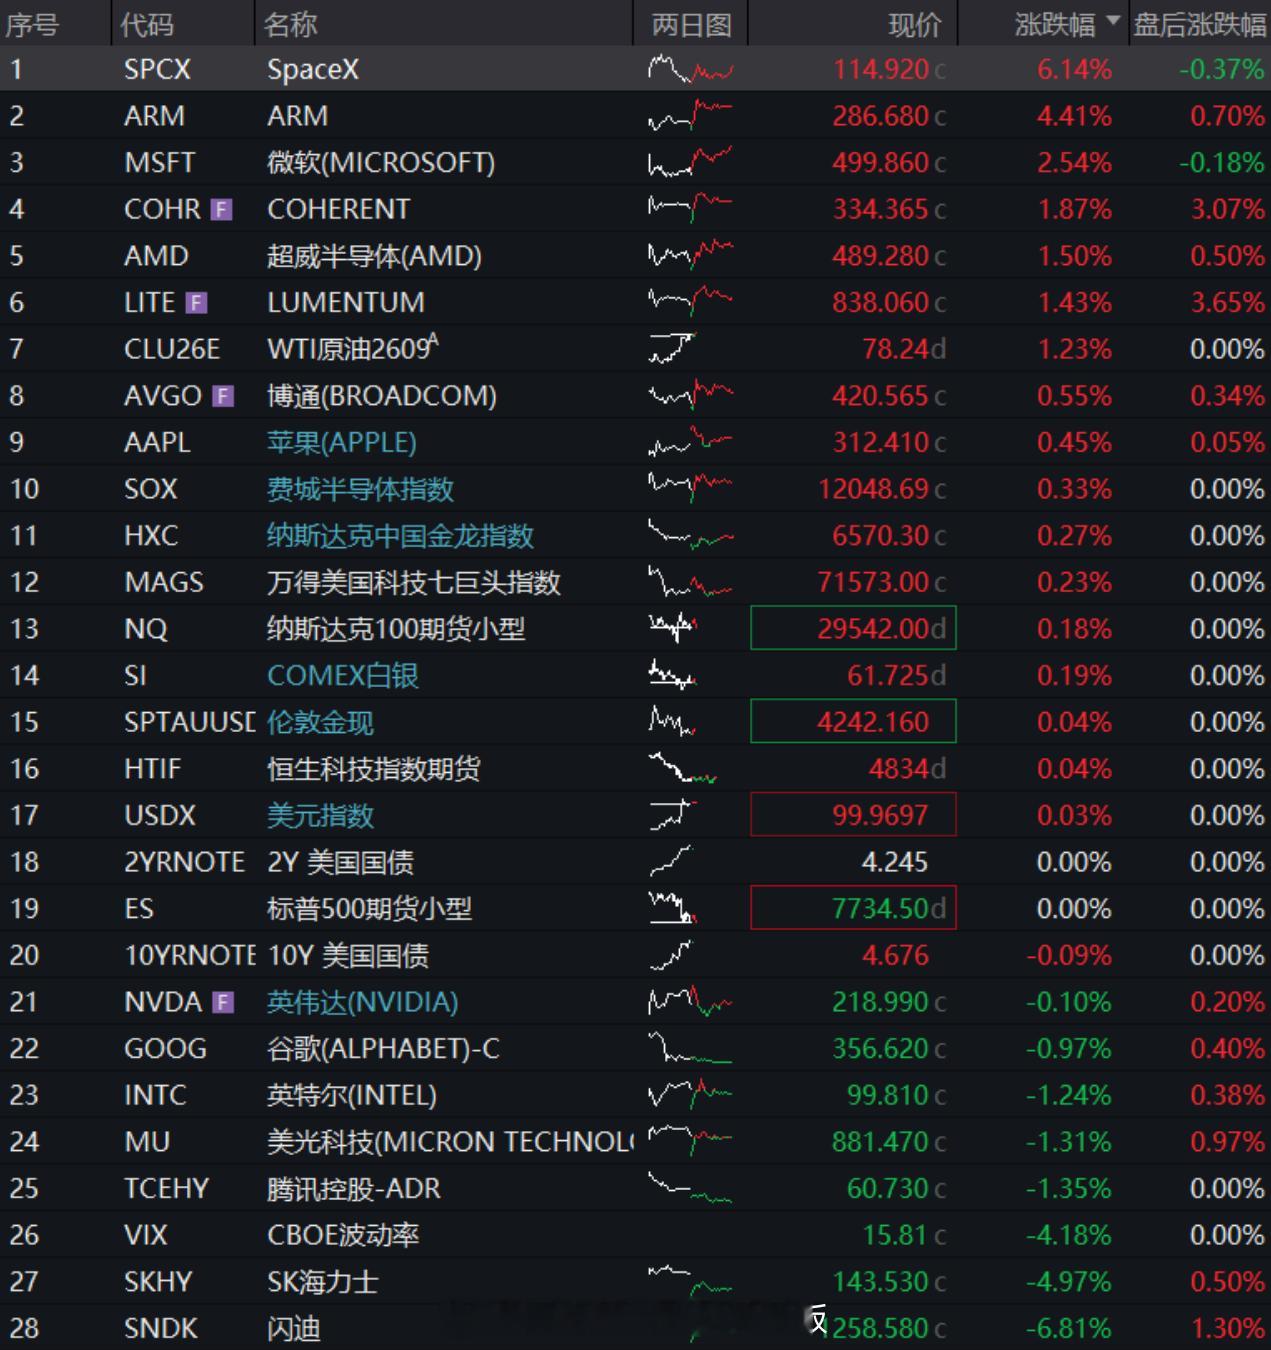Open the SpaceX two-day mini chart

coord(690,69)
